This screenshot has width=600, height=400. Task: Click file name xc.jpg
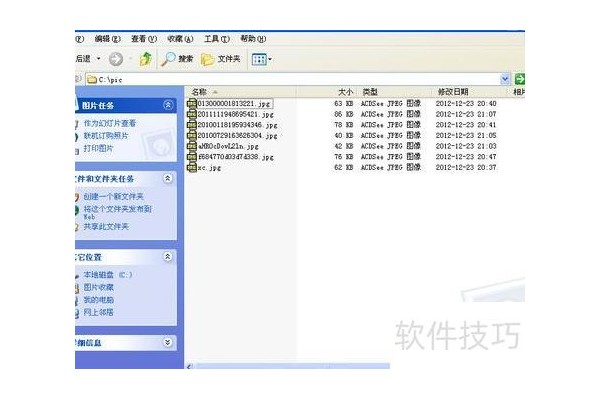209,168
